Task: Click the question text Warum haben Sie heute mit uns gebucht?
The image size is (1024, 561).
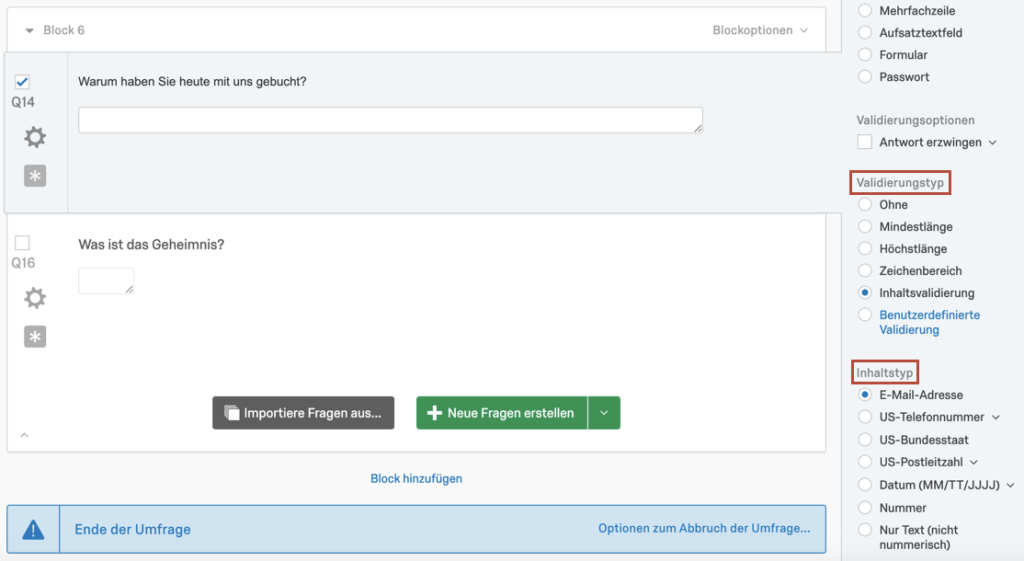Action: point(192,82)
